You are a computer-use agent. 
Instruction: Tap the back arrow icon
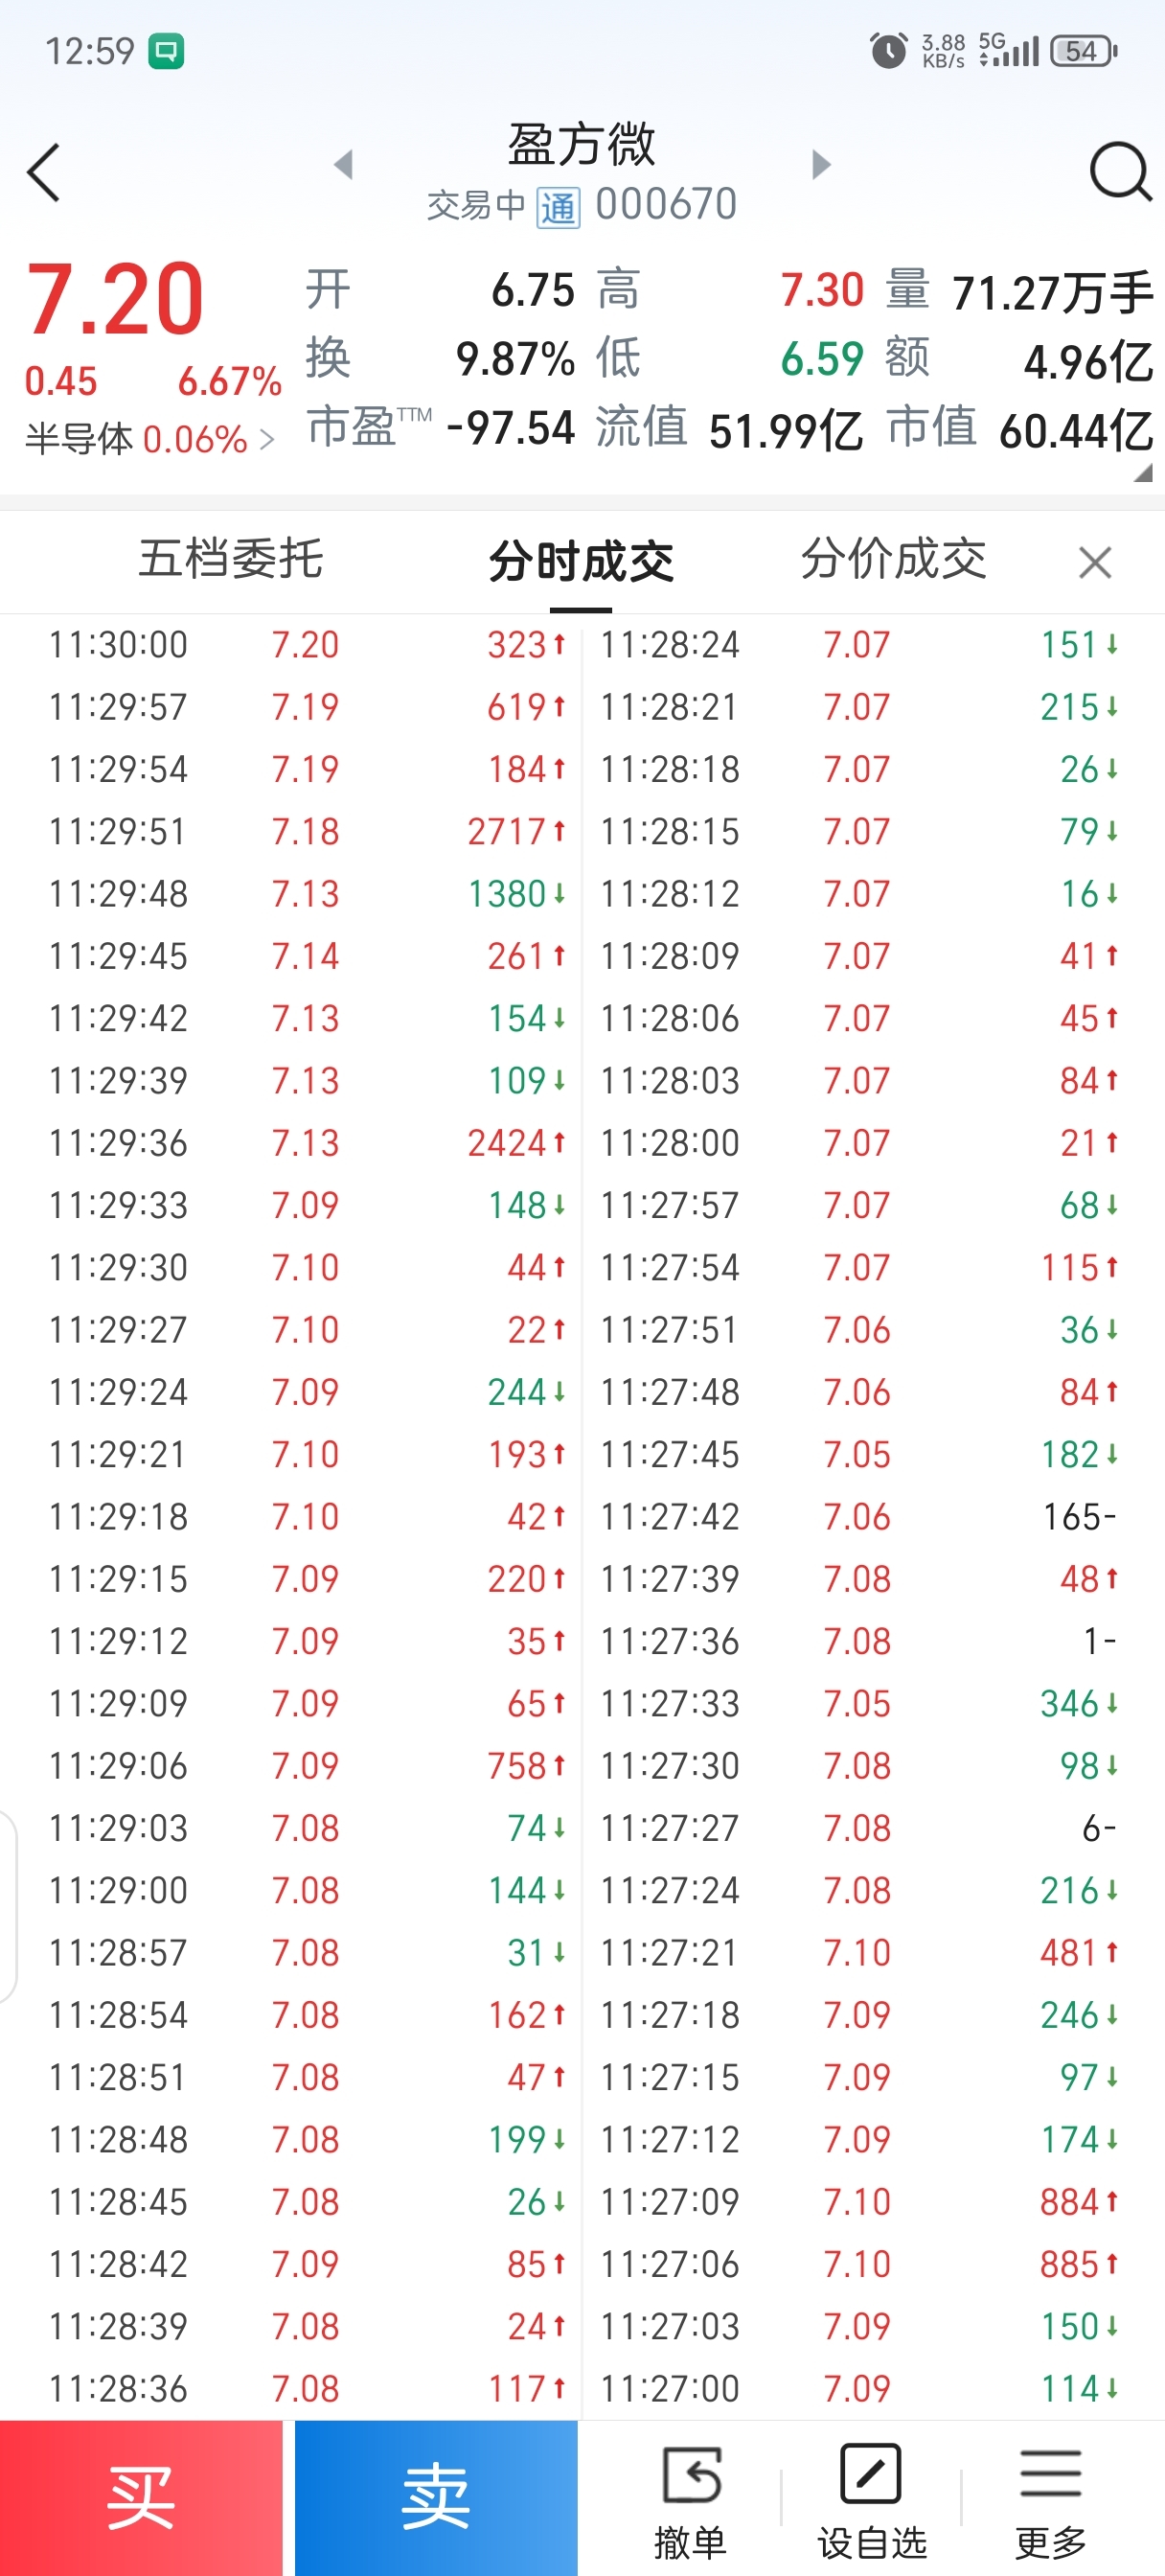coord(43,172)
